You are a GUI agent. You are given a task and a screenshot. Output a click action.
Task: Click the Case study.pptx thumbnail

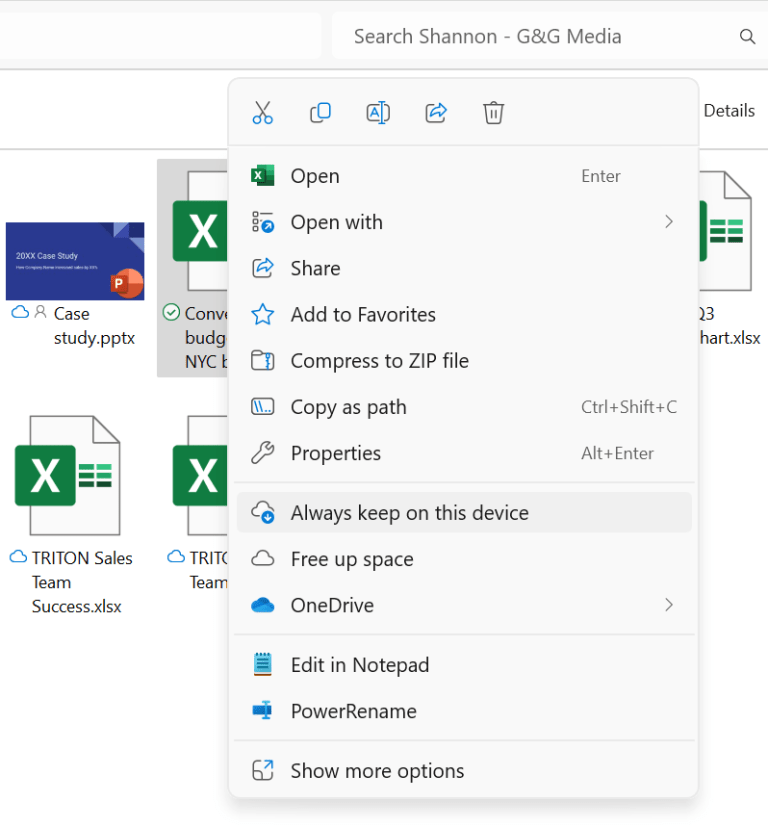click(75, 260)
